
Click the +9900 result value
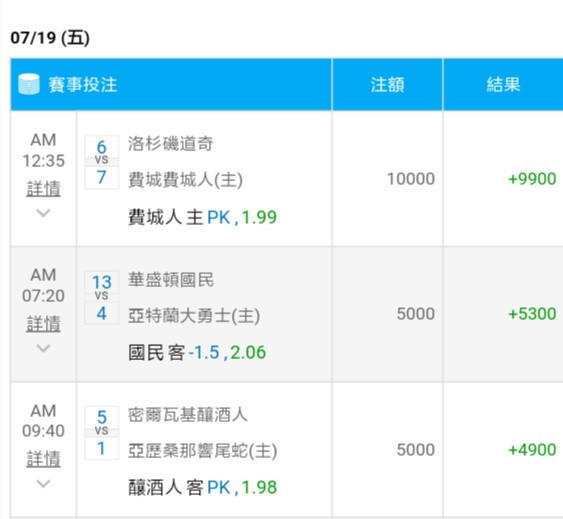click(532, 179)
